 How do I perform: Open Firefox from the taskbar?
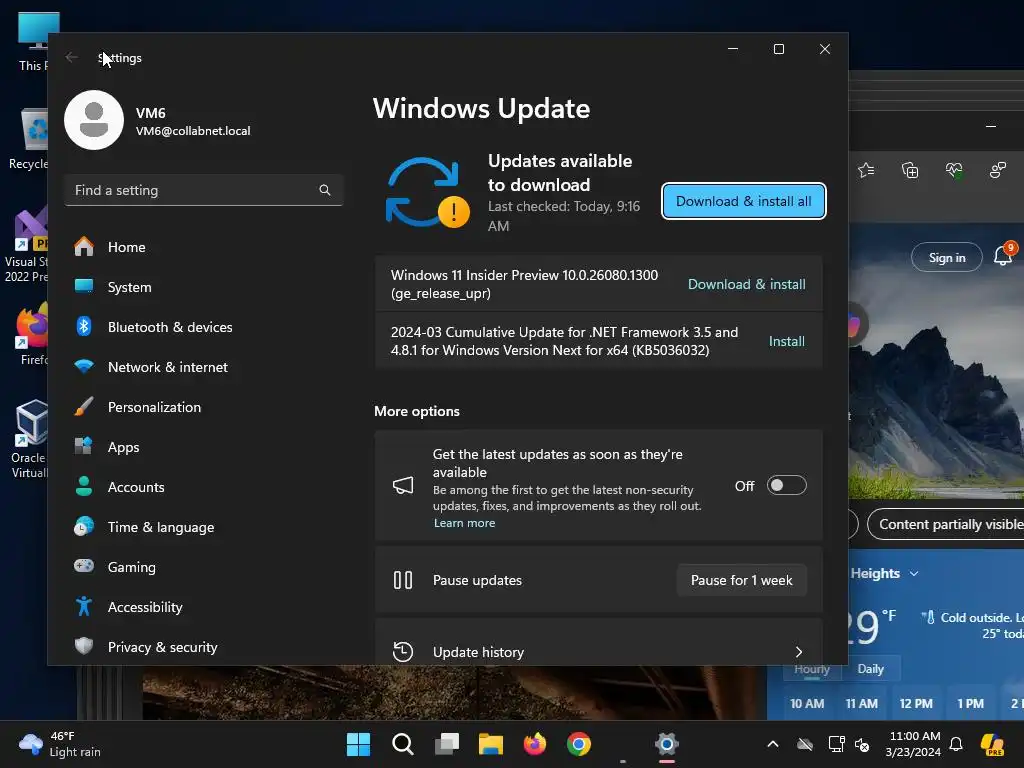[535, 744]
